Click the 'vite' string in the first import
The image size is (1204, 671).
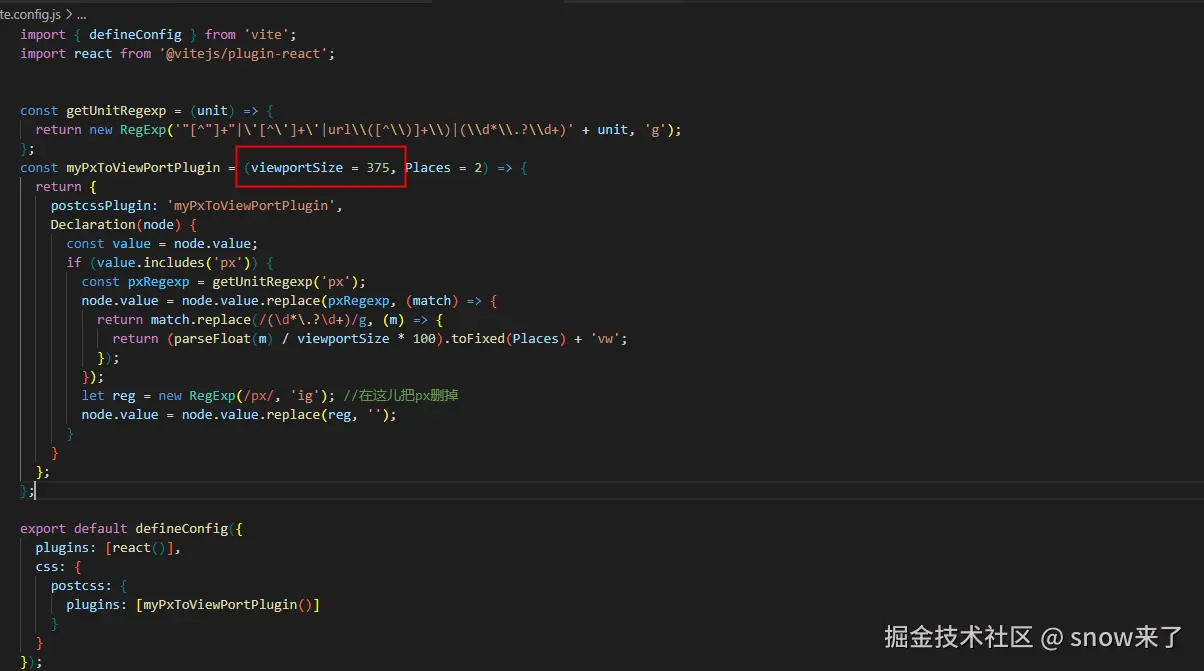tap(264, 34)
